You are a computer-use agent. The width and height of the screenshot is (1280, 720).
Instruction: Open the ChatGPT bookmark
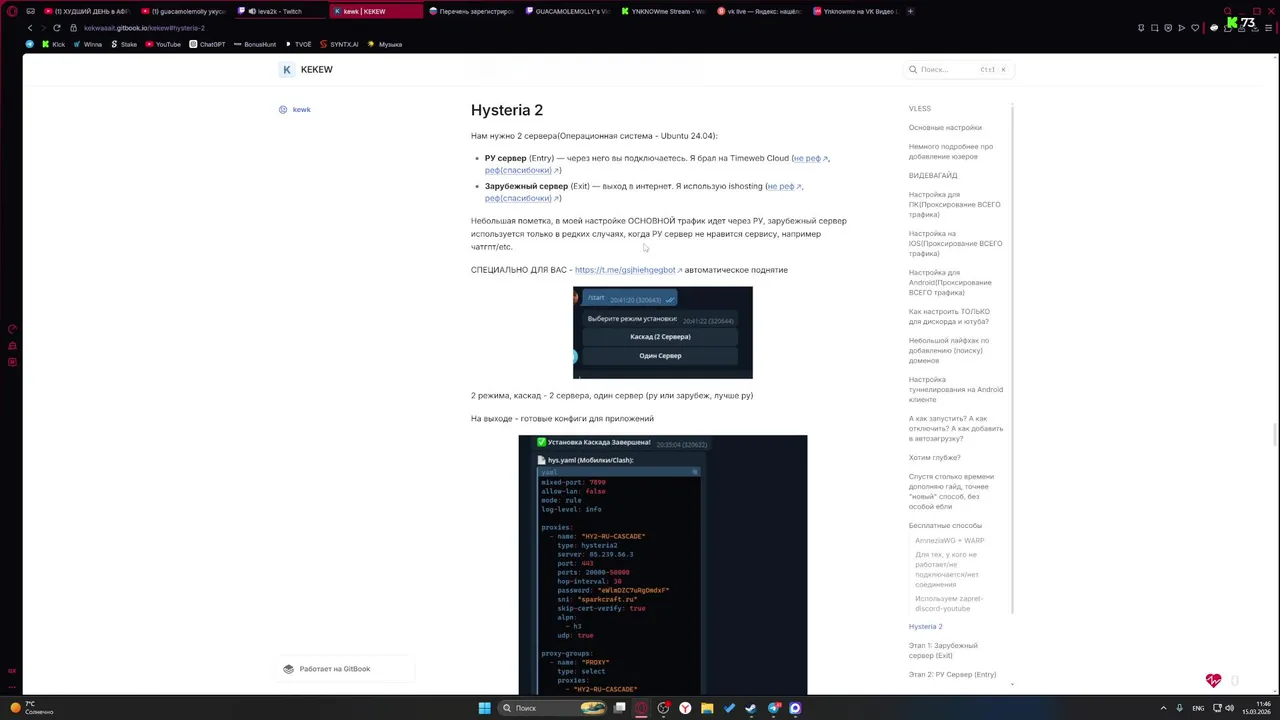tap(207, 44)
